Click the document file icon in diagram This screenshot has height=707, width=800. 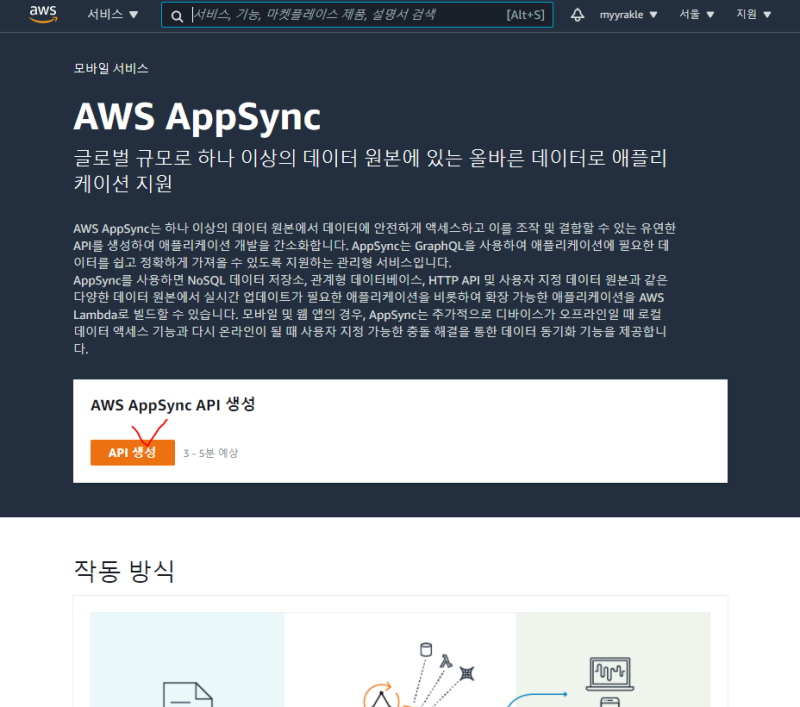[x=187, y=694]
